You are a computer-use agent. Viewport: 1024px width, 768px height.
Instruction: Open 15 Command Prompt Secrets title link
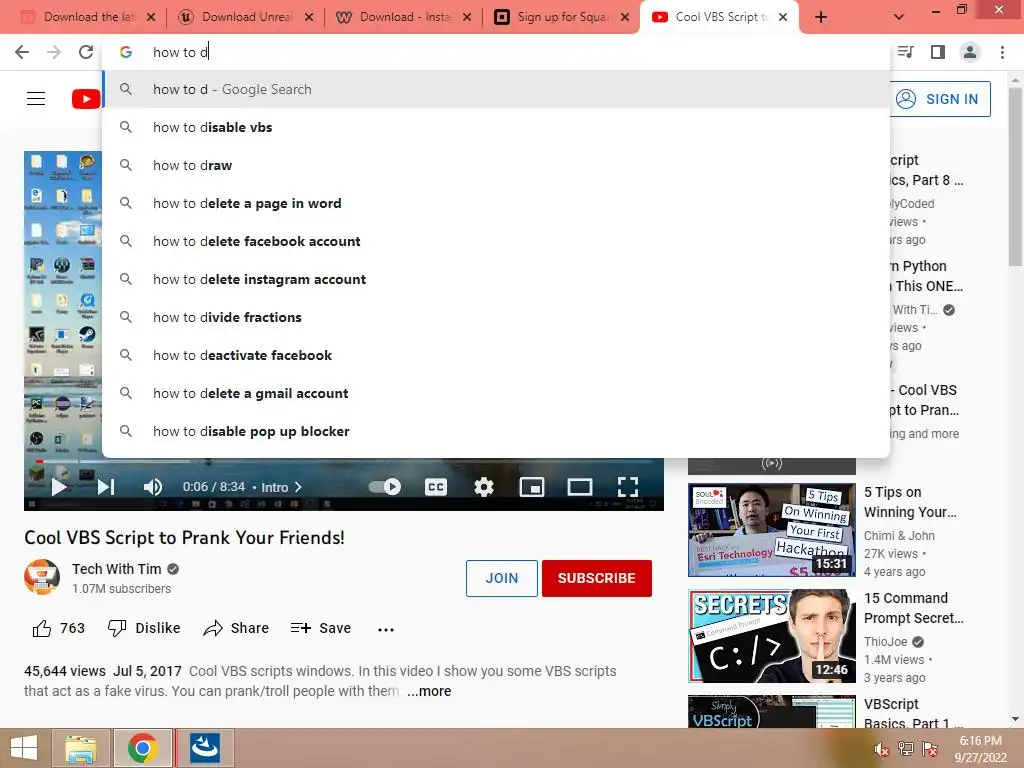coord(914,608)
